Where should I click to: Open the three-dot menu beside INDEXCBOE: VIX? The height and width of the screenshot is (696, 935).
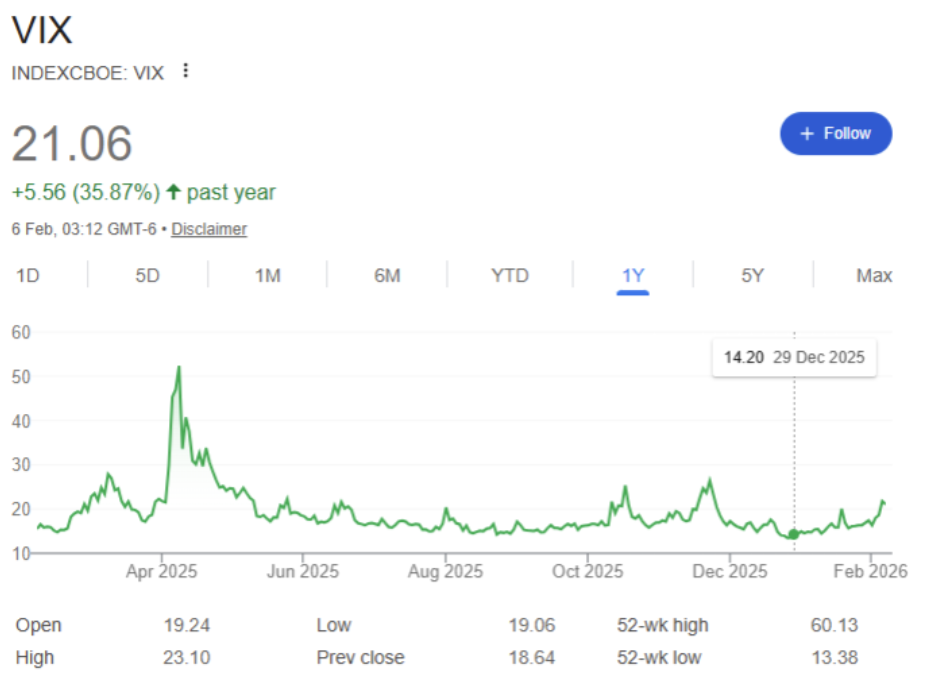click(185, 71)
